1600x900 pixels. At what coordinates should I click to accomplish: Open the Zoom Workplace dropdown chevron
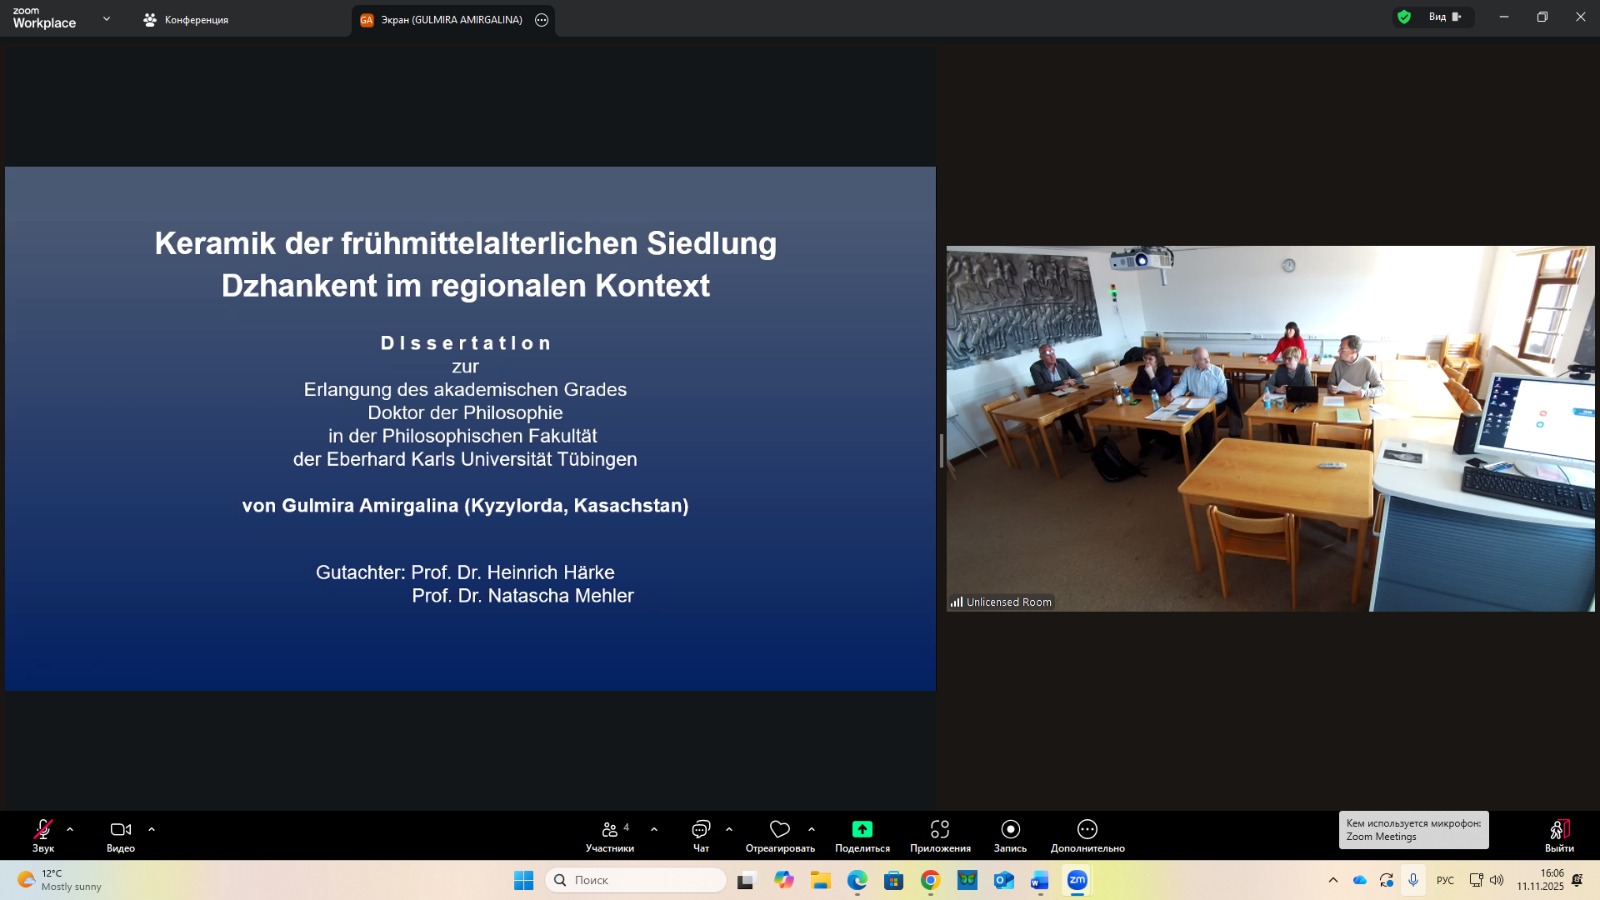pos(107,19)
